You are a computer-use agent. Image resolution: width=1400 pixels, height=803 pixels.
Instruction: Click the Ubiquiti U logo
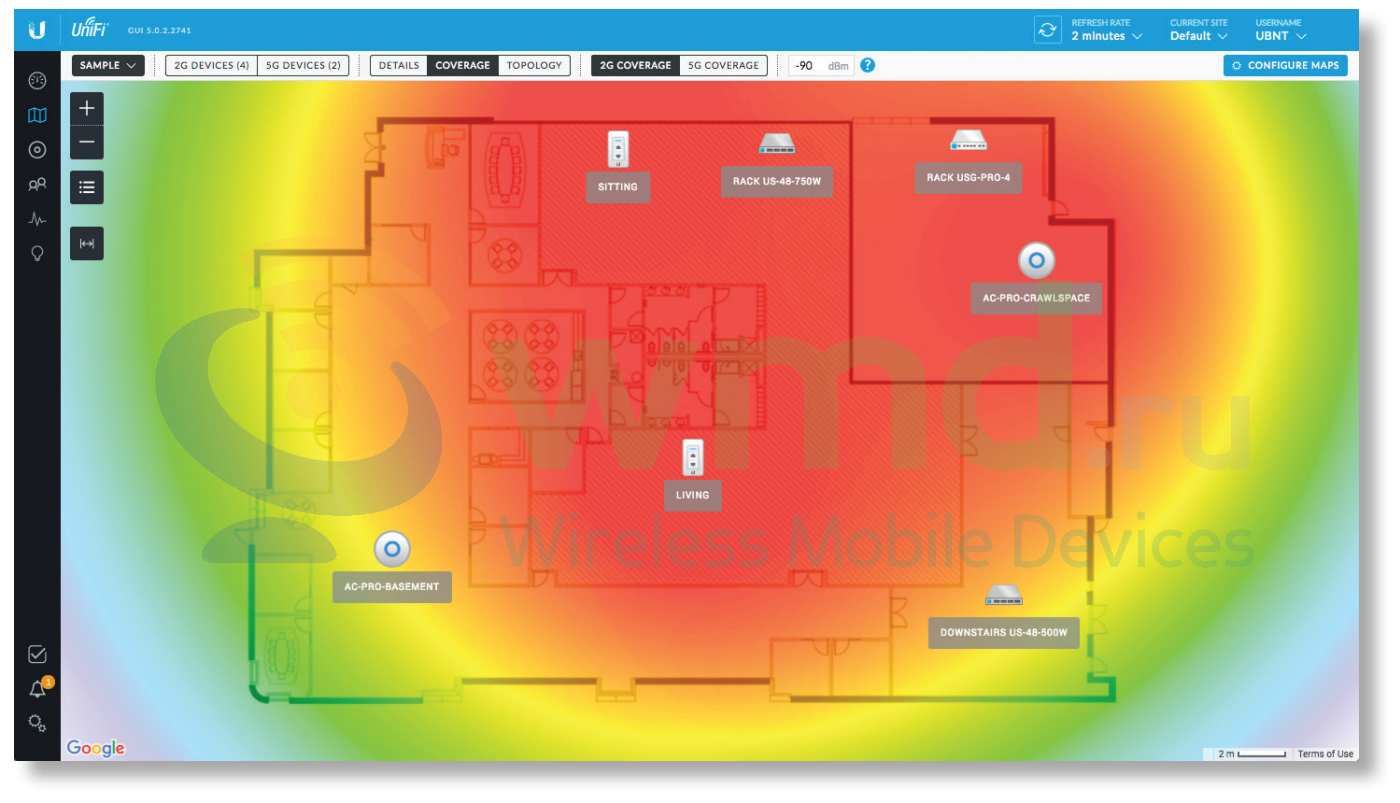(x=37, y=30)
